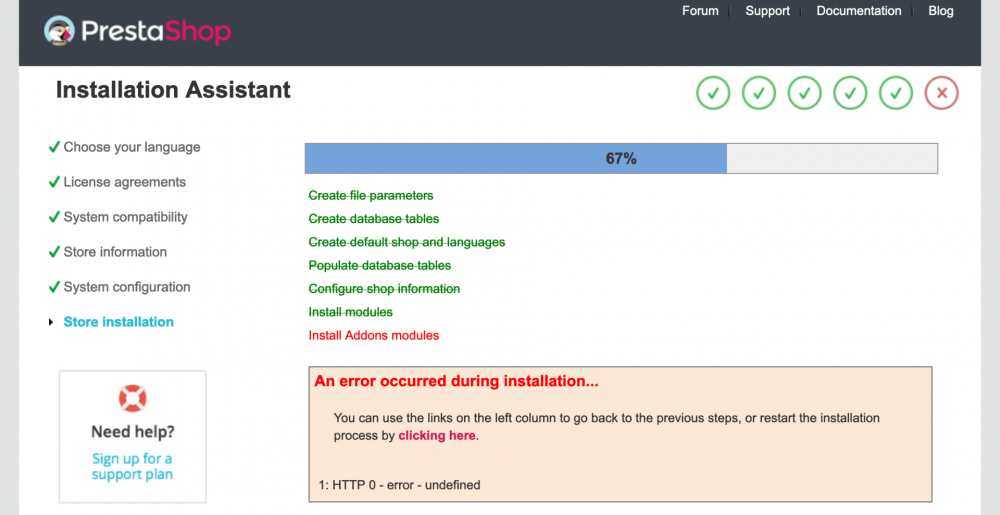Restart installation via clicking here link
This screenshot has height=515, width=1000.
(x=437, y=436)
